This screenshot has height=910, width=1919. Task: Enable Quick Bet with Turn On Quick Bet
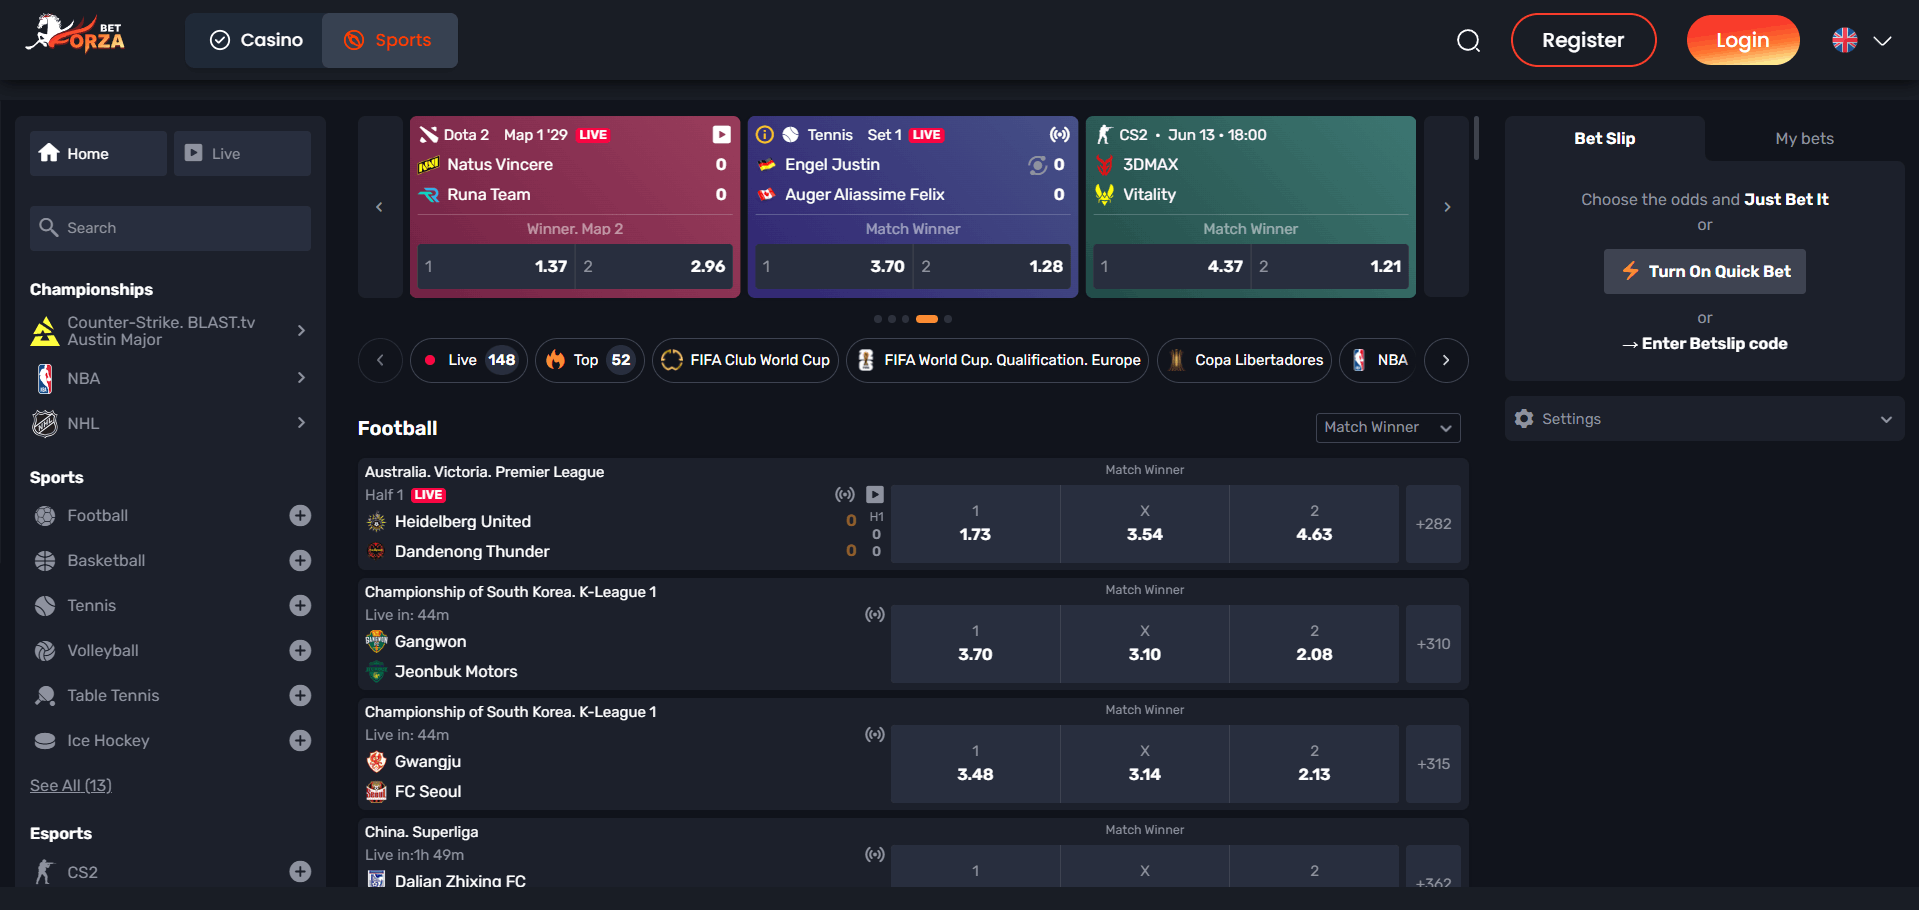pyautogui.click(x=1704, y=271)
